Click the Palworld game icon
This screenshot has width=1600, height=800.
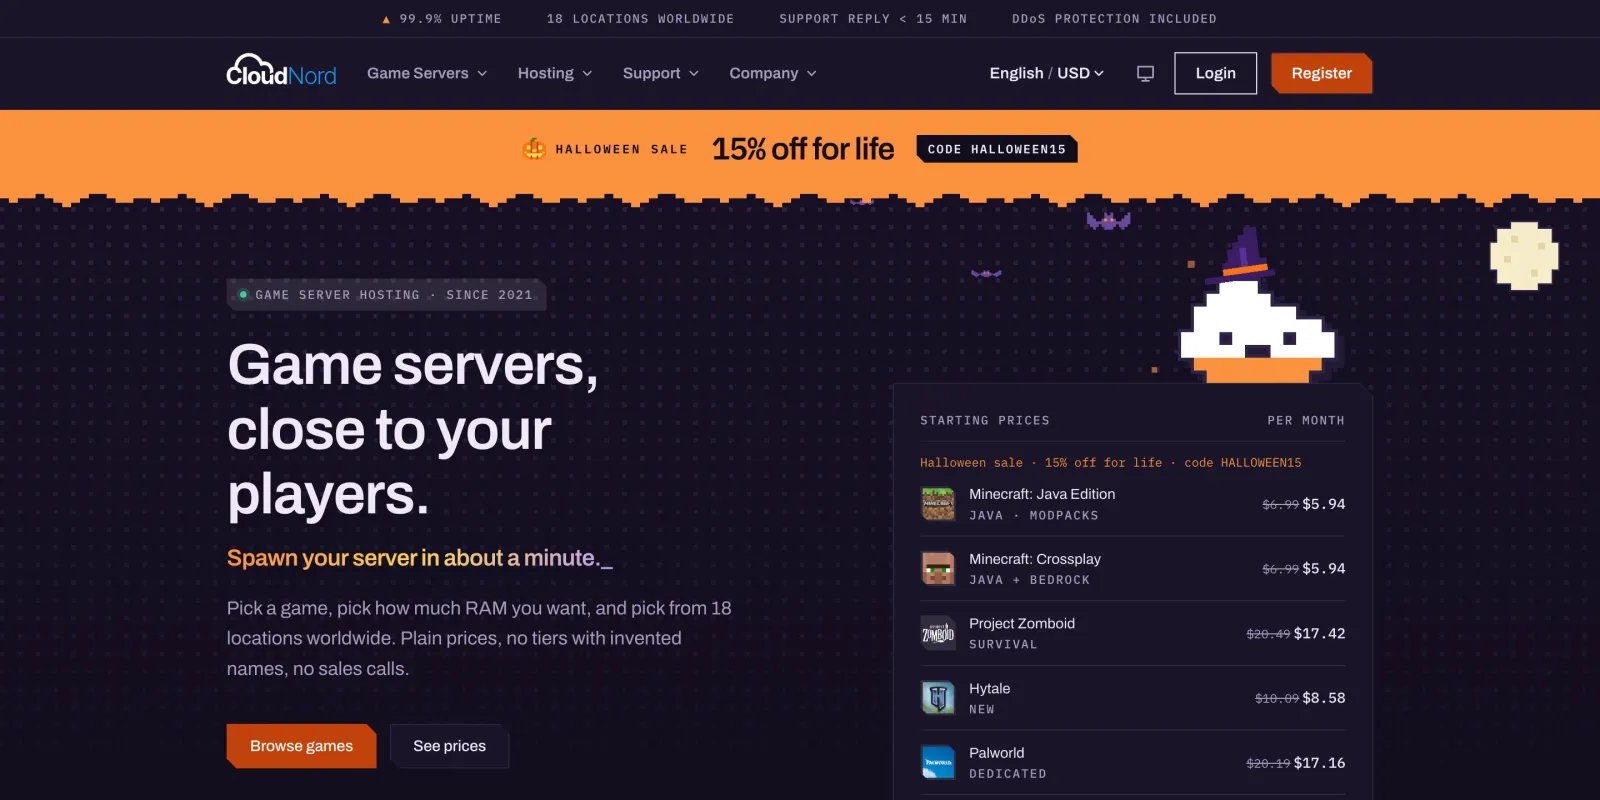(x=938, y=762)
